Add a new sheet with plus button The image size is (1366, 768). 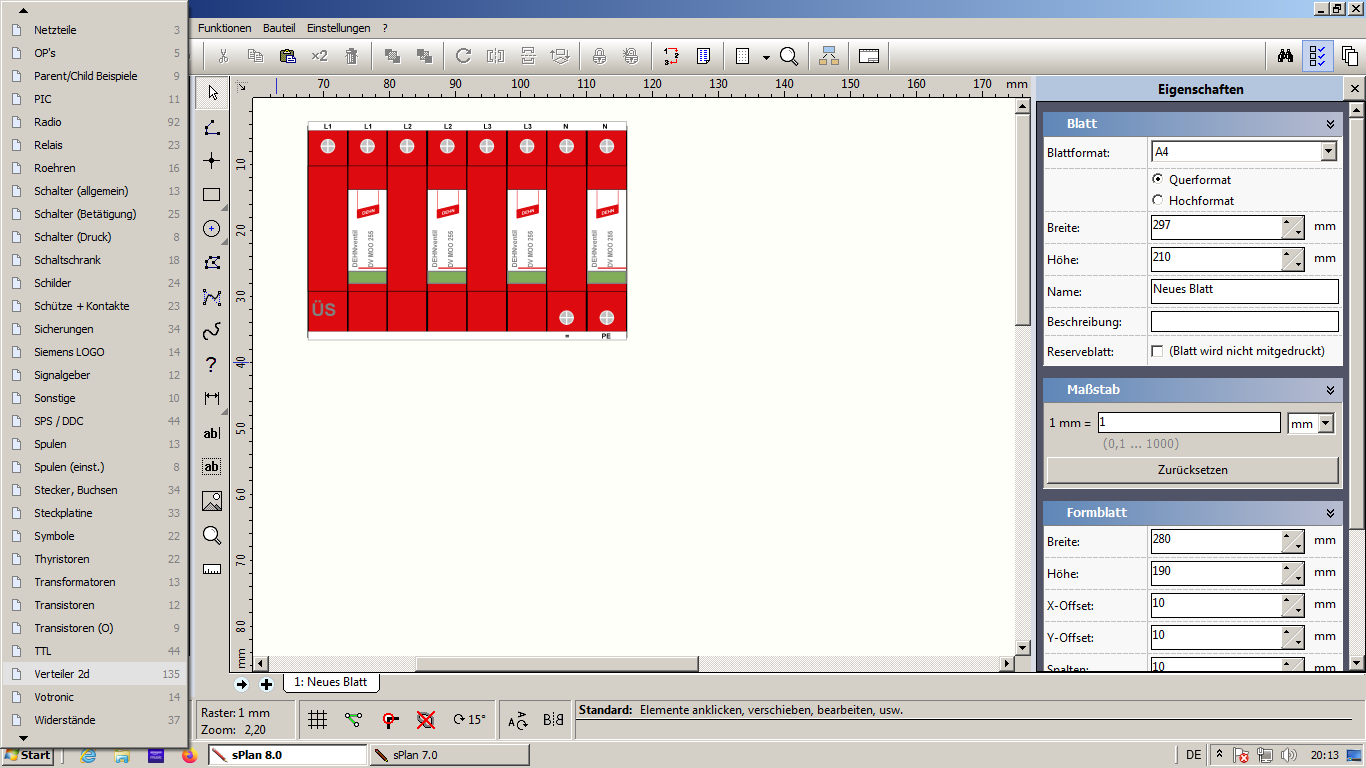click(x=266, y=684)
